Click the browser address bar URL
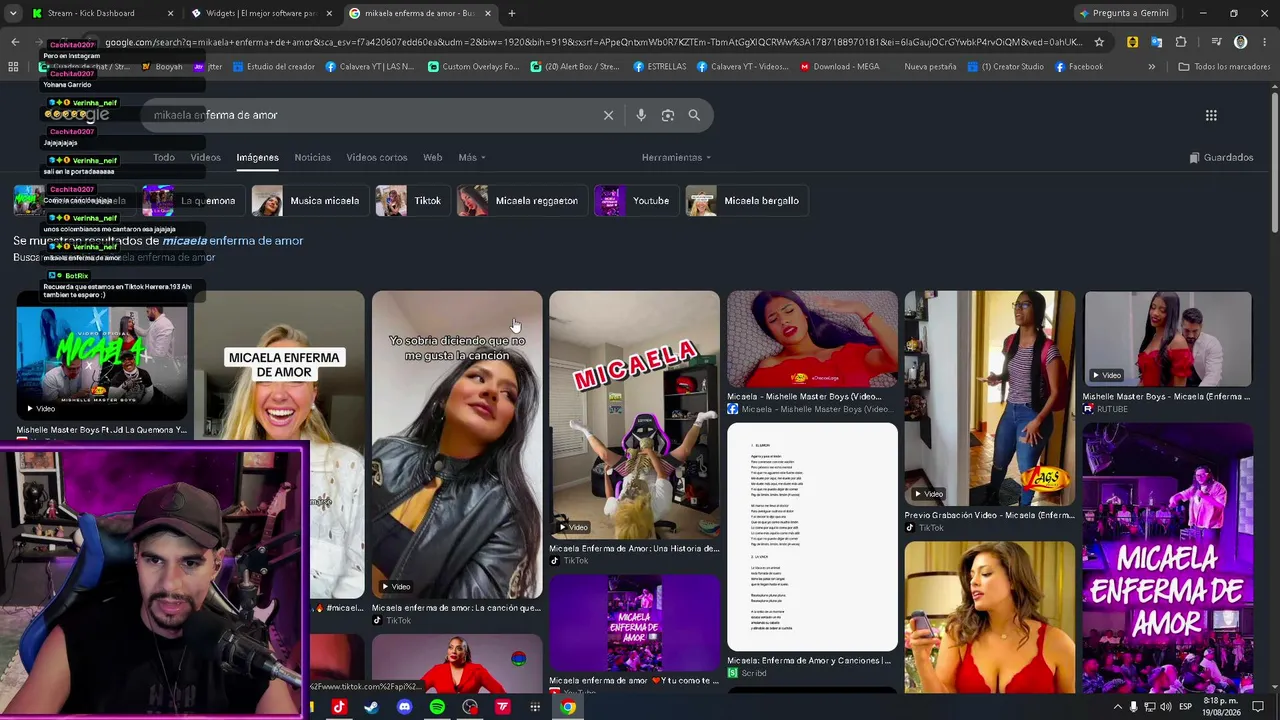Screen dimensions: 1280x720 (x=590, y=42)
